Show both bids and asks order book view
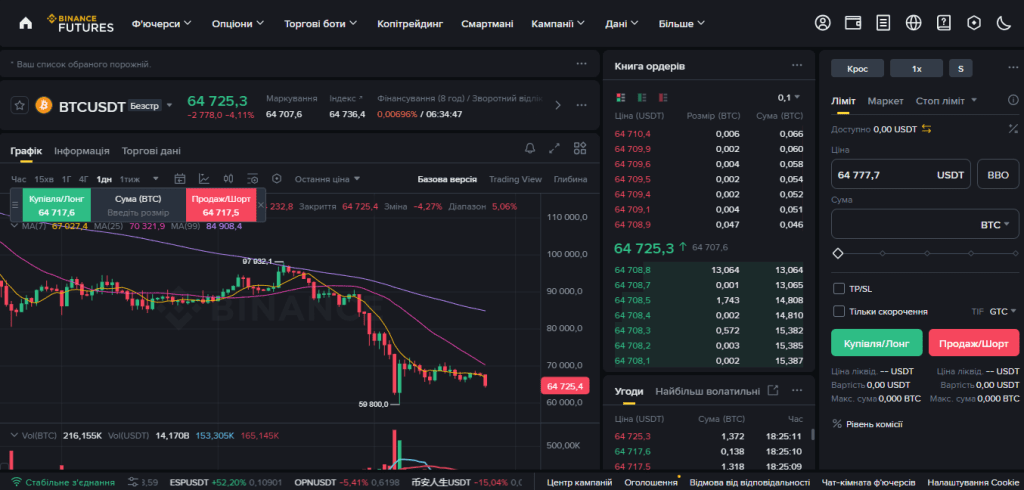 point(621,97)
